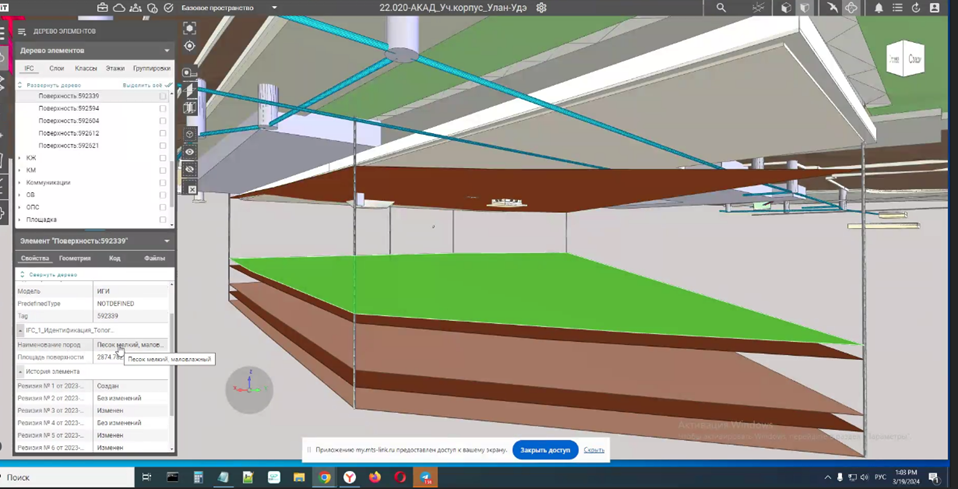
Task: Expand the КМ tree node
Action: coord(20,170)
